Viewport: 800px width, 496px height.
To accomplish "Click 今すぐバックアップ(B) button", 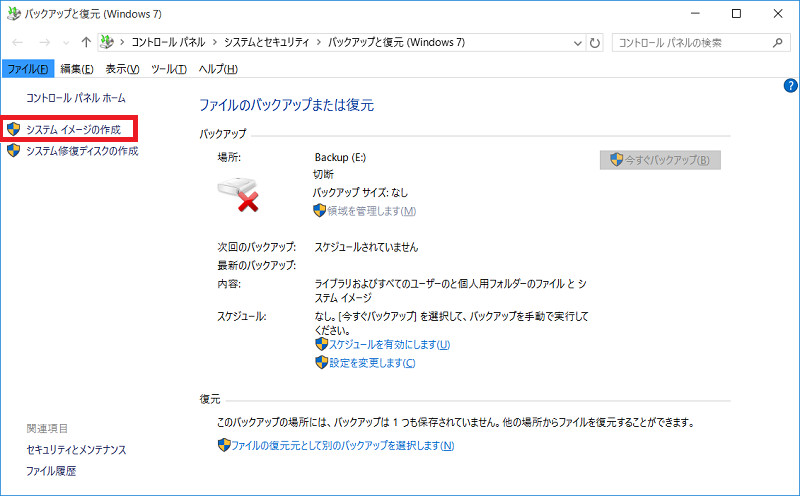I will [660, 160].
